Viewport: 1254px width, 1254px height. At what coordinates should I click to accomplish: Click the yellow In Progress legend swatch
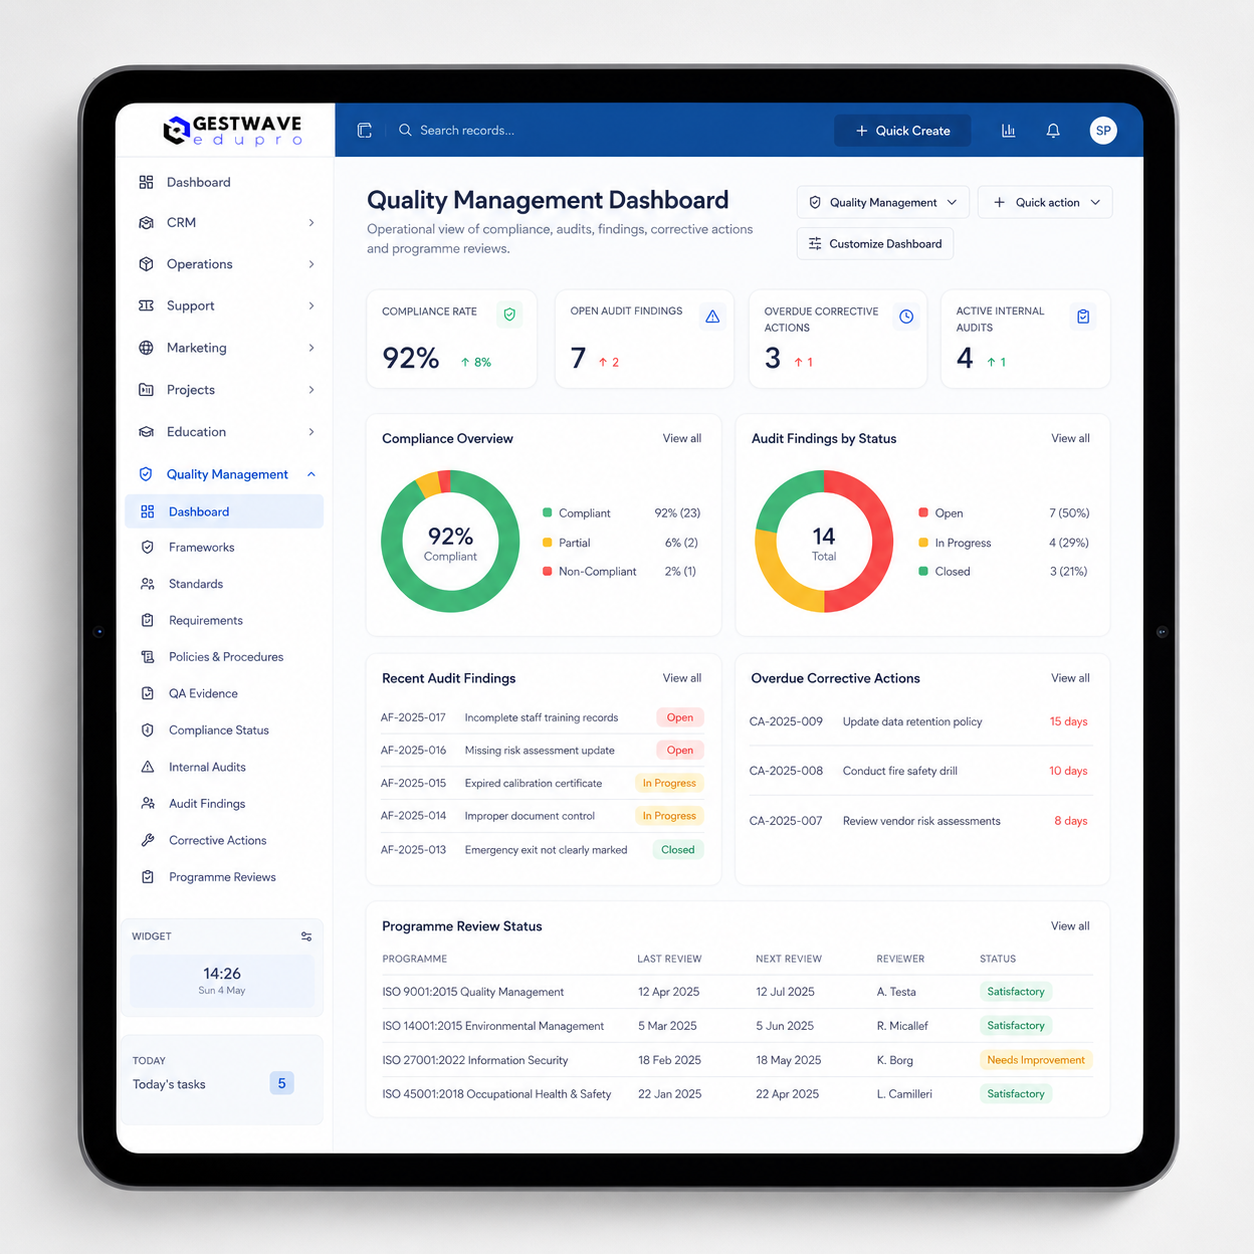[x=923, y=542]
